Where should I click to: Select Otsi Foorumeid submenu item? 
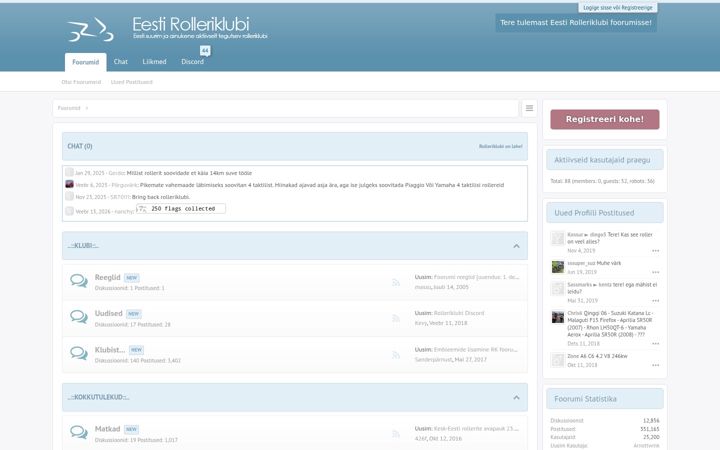pos(81,82)
